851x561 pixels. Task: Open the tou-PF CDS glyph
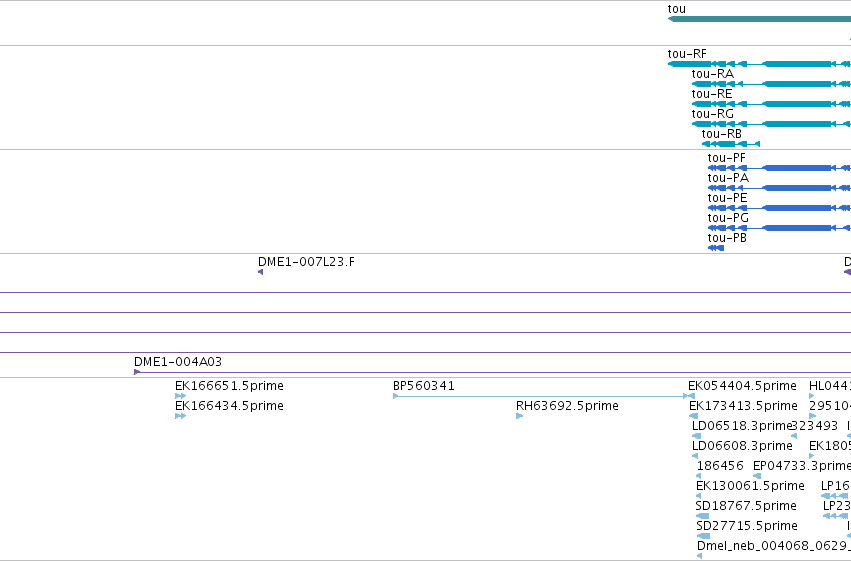pos(779,168)
